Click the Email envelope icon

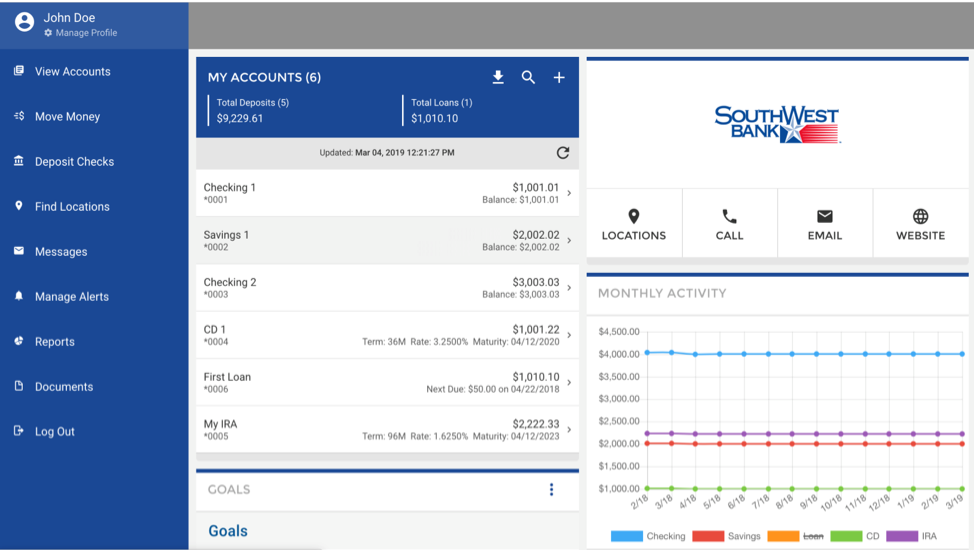[x=824, y=217]
